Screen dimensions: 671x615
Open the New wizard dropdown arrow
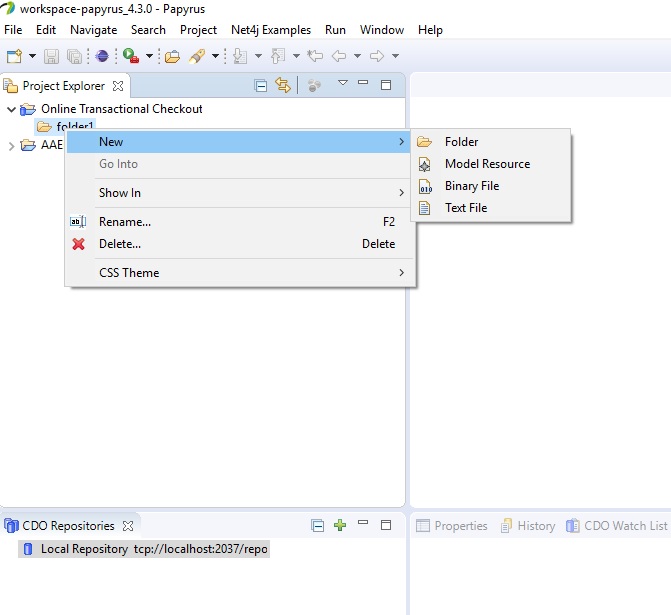[x=32, y=56]
